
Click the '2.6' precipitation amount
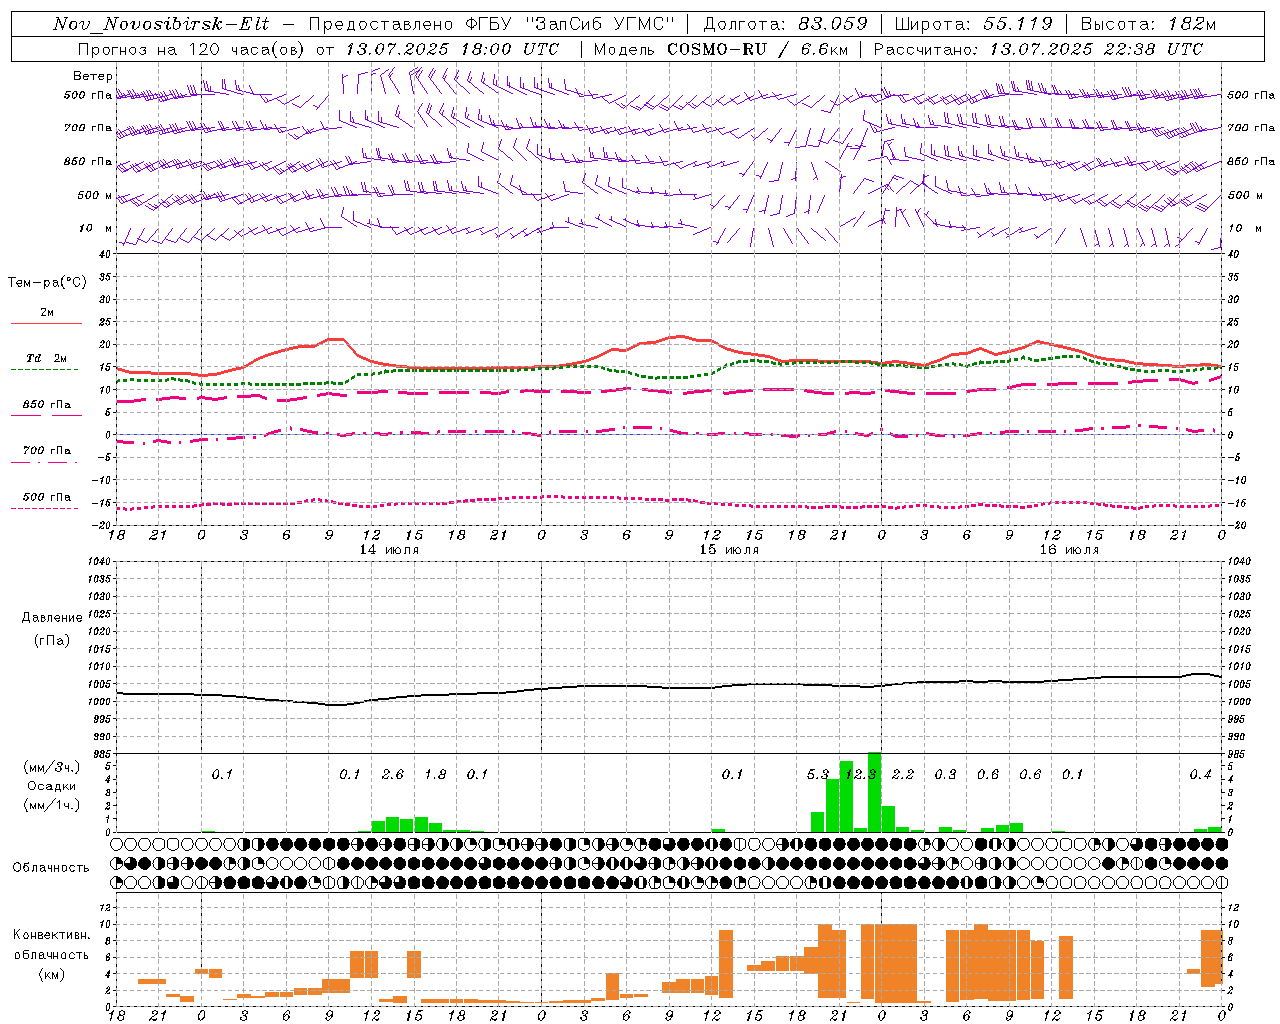tap(393, 774)
